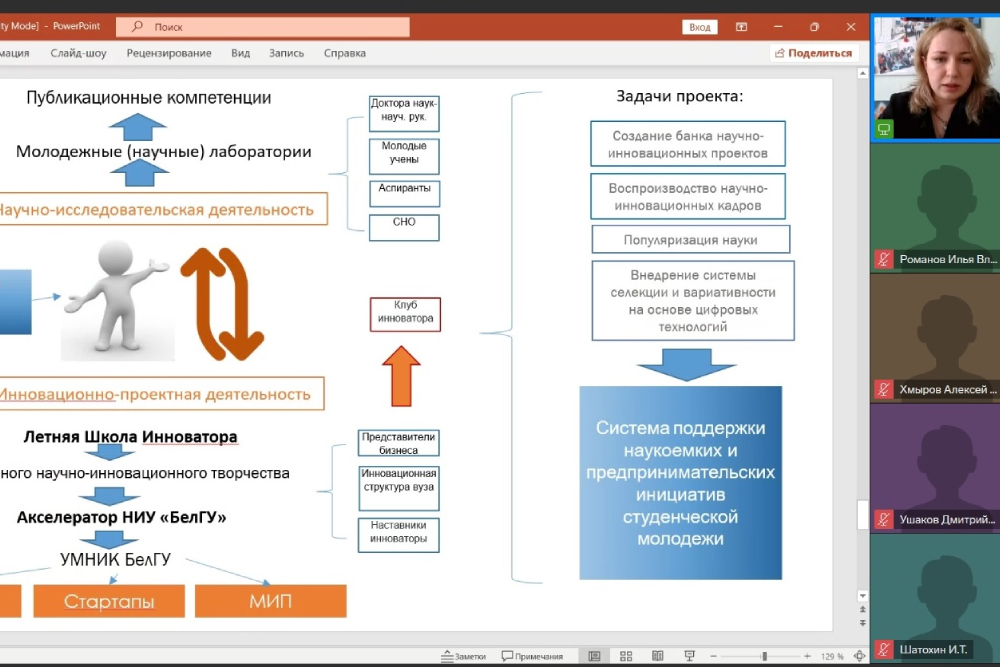Open the Заметки notes pane
The image size is (1000, 667).
click(x=464, y=656)
